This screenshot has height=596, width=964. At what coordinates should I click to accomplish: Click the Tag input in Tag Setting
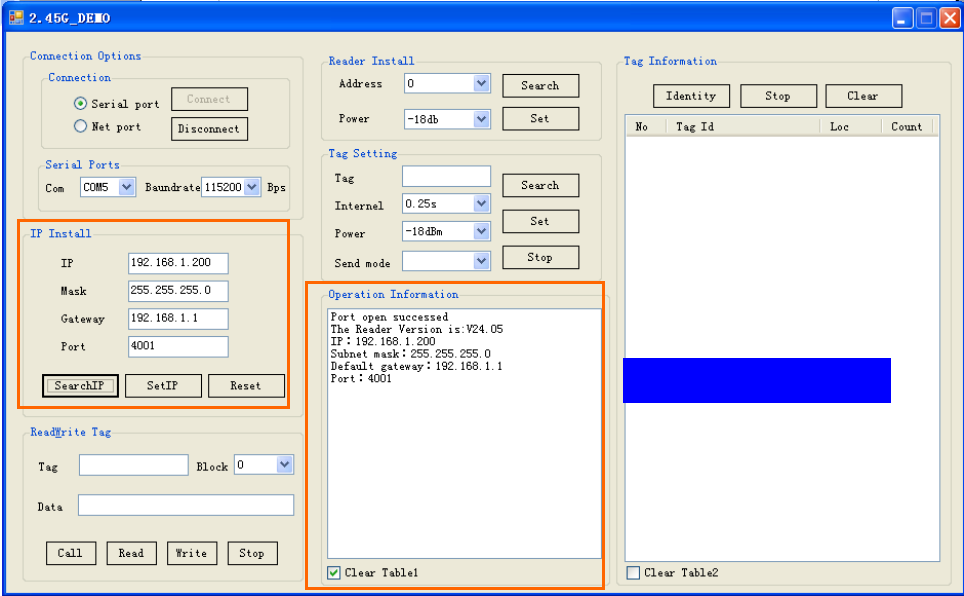click(x=446, y=176)
